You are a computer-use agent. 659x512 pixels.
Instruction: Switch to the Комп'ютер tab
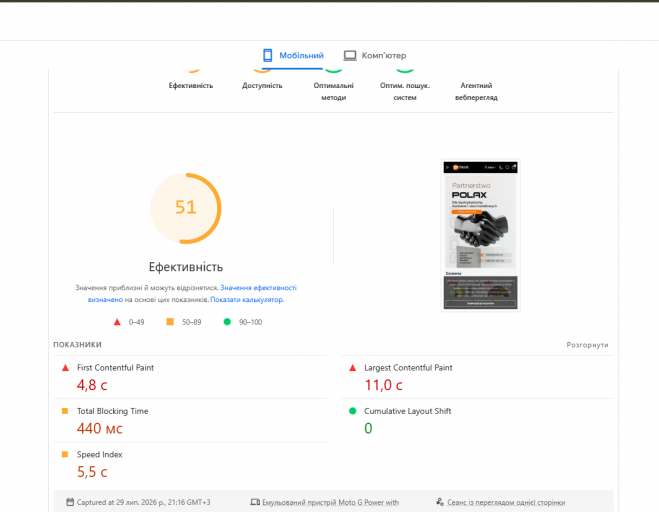click(375, 55)
